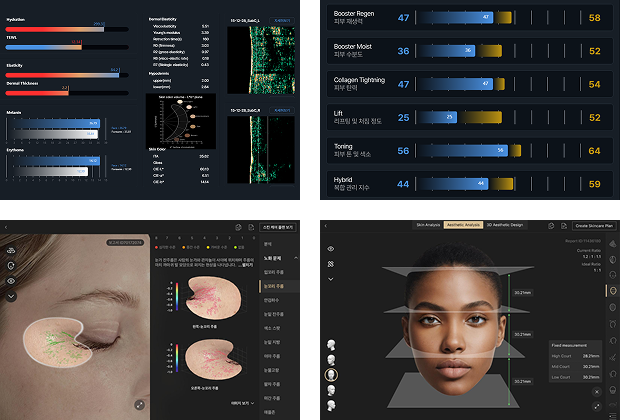This screenshot has width=620, height=420.
Task: Click the Dermal Thickness gradient bar
Action: tap(67, 93)
